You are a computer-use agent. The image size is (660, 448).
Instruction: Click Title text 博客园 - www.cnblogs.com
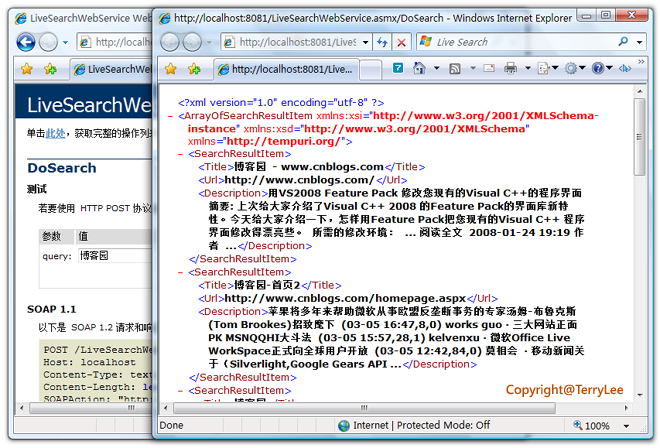[x=309, y=167]
